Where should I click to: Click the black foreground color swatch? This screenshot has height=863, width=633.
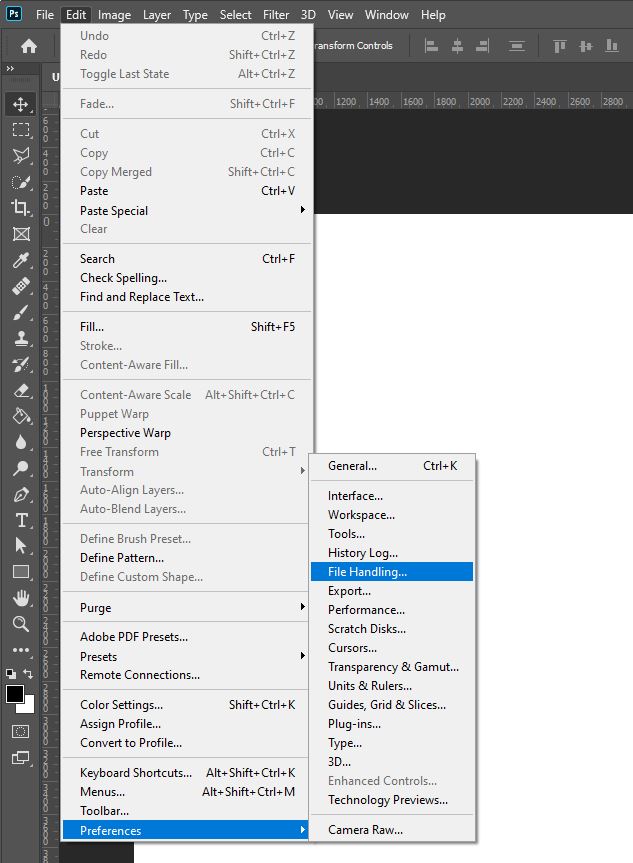(14, 694)
